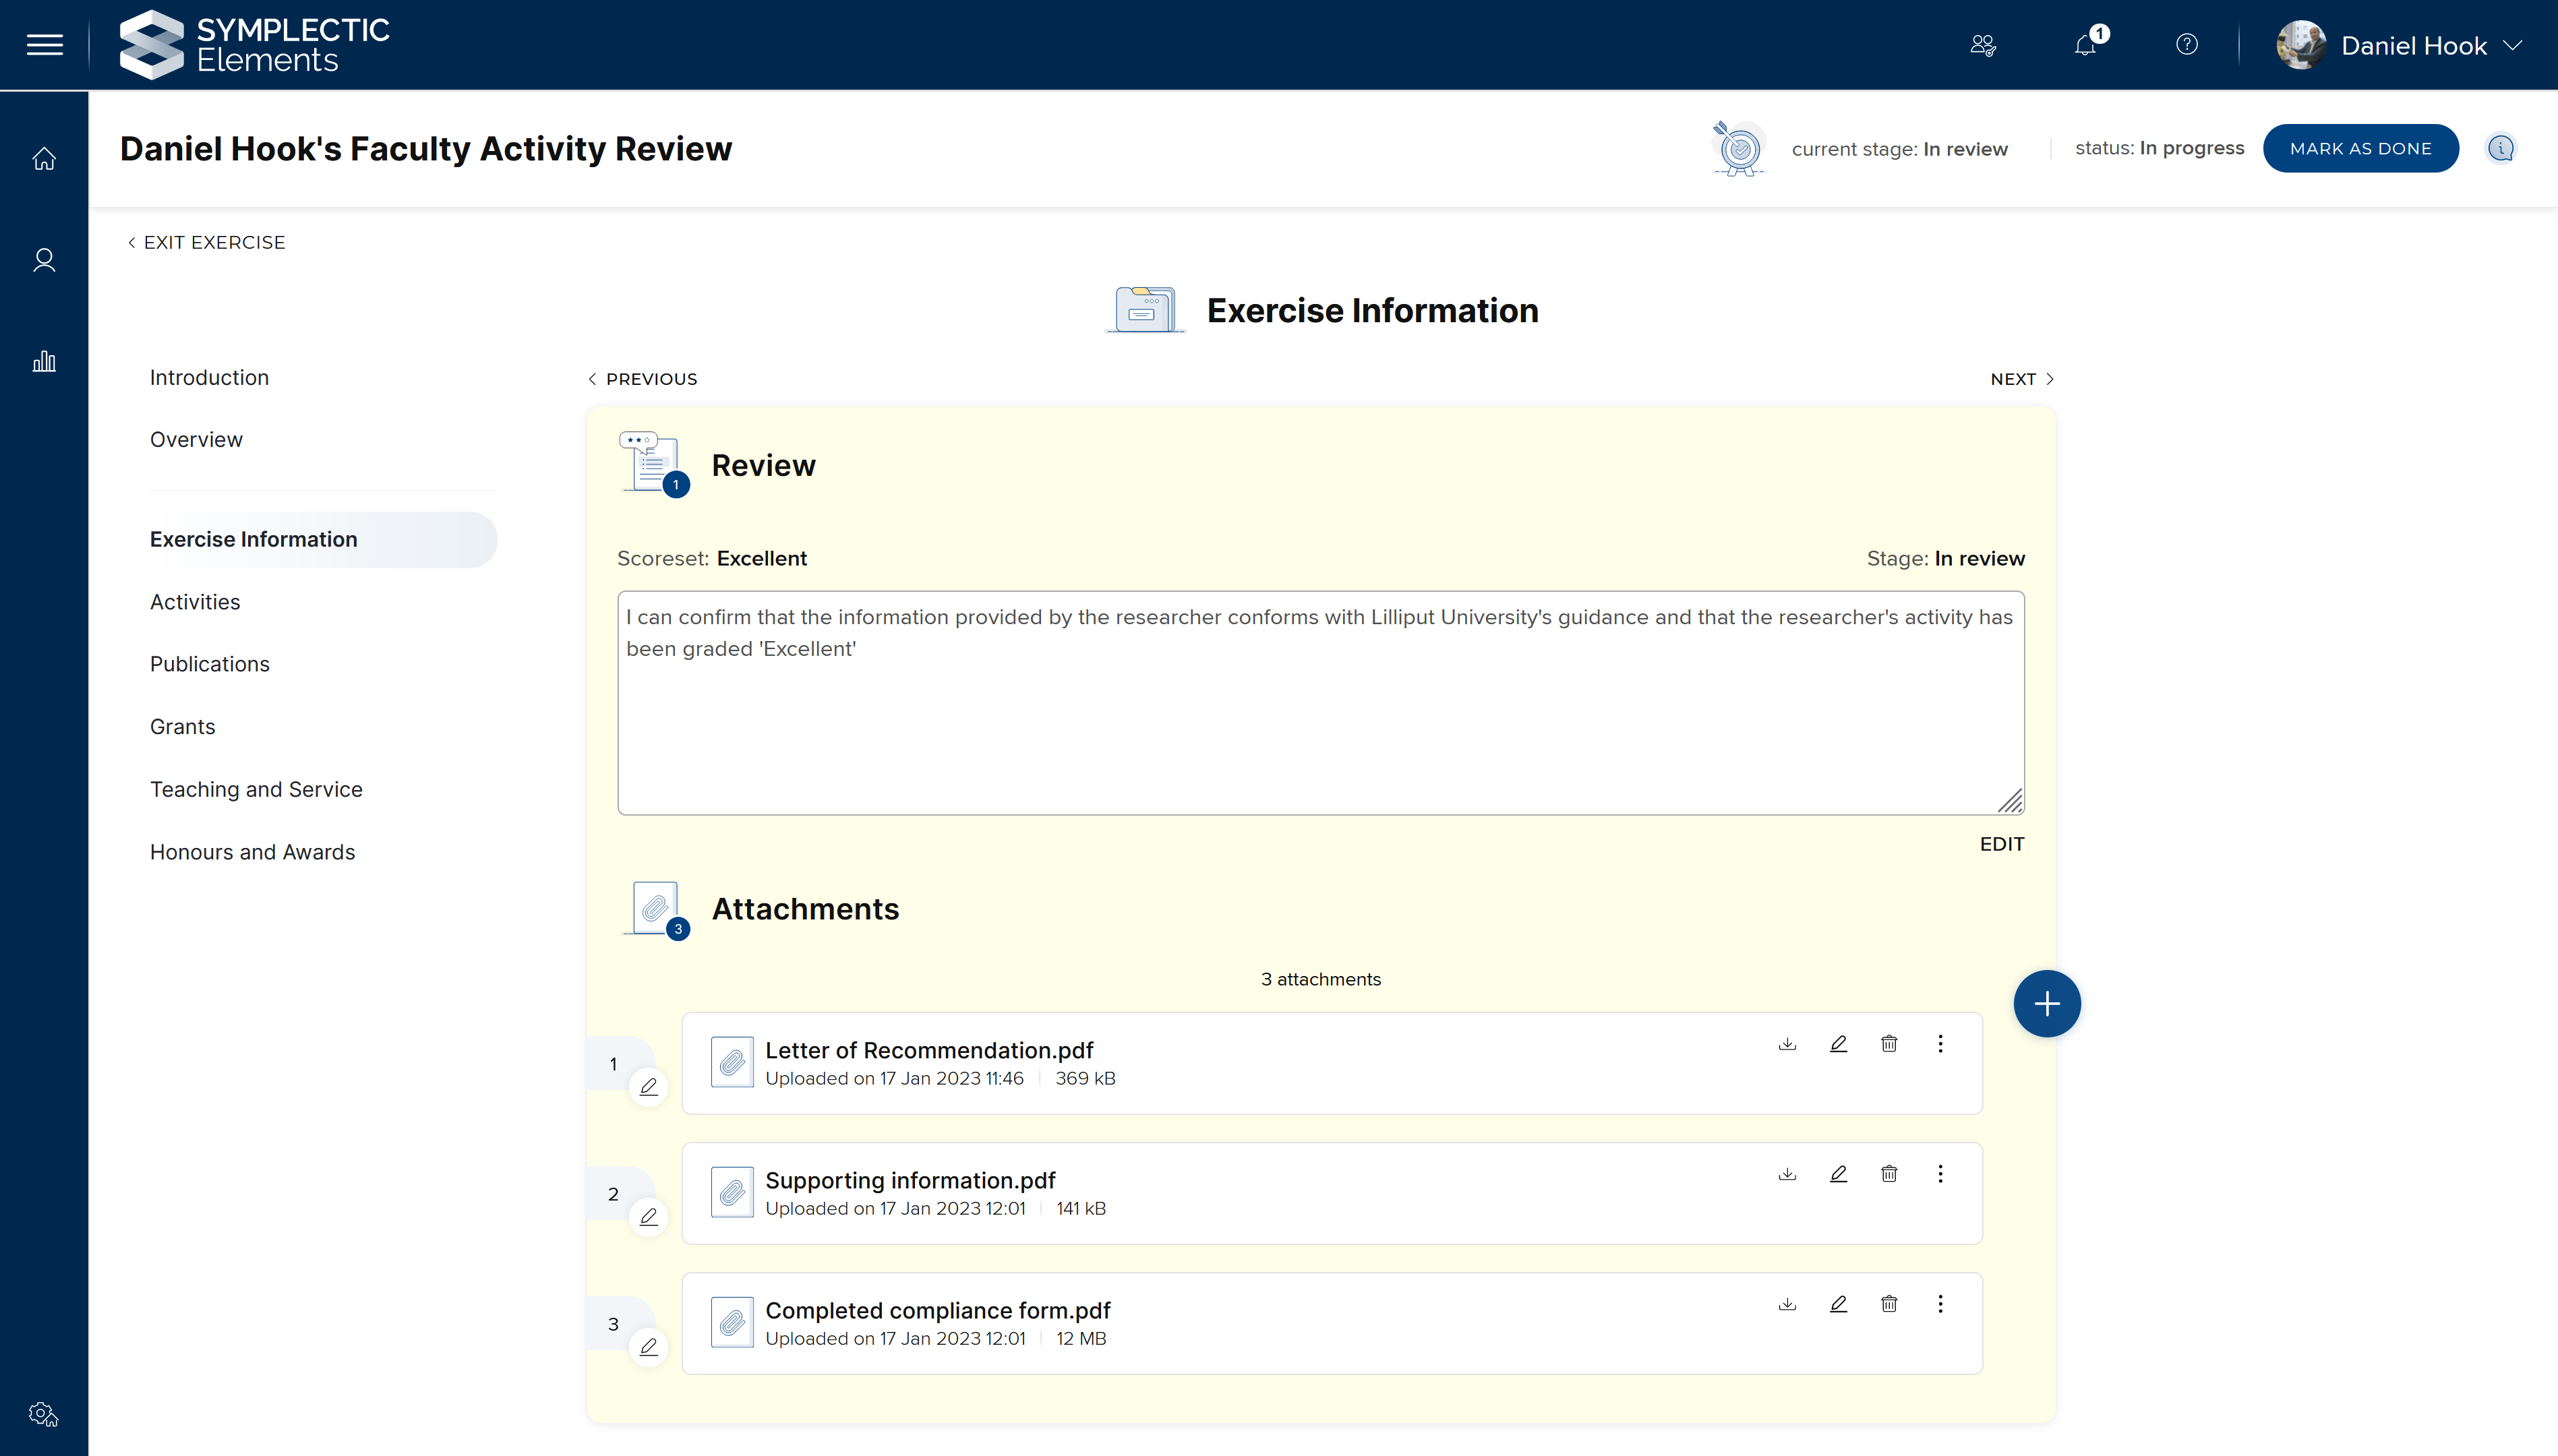This screenshot has height=1456, width=2558.
Task: Delete the Supporting information.pdf attachment
Action: (x=1889, y=1174)
